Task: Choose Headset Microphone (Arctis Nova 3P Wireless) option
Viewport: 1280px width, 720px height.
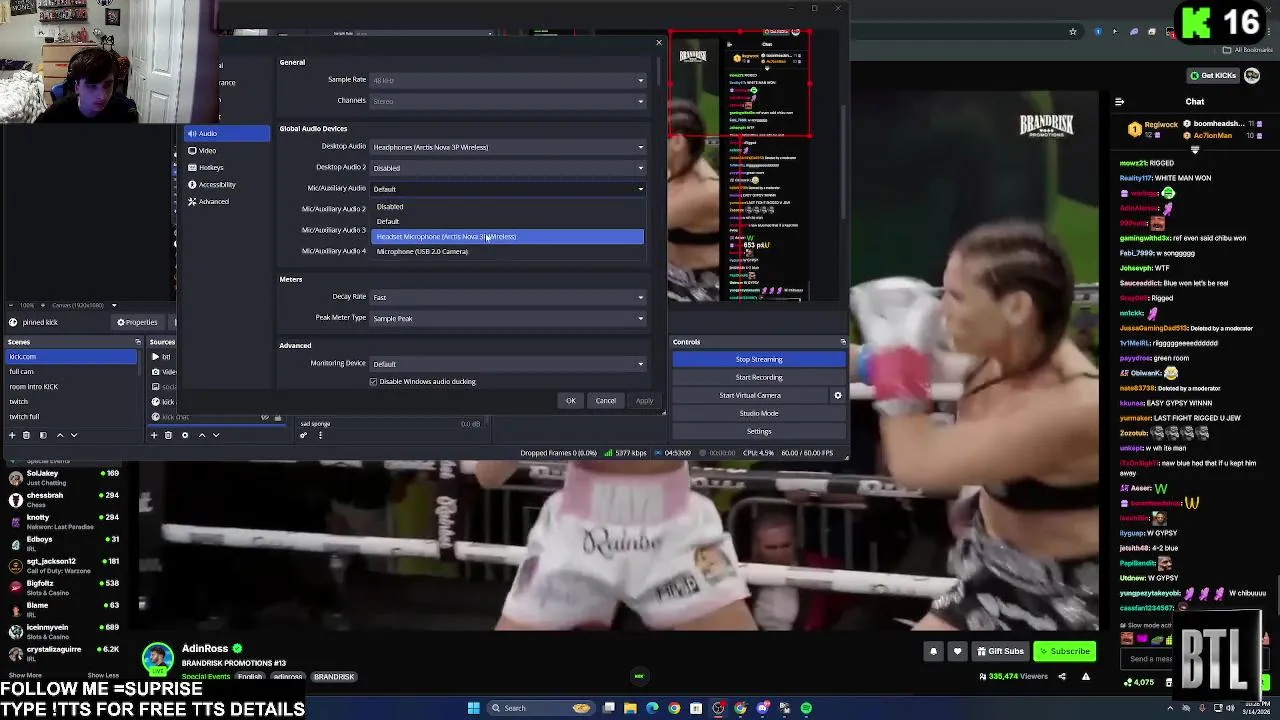Action: point(507,237)
